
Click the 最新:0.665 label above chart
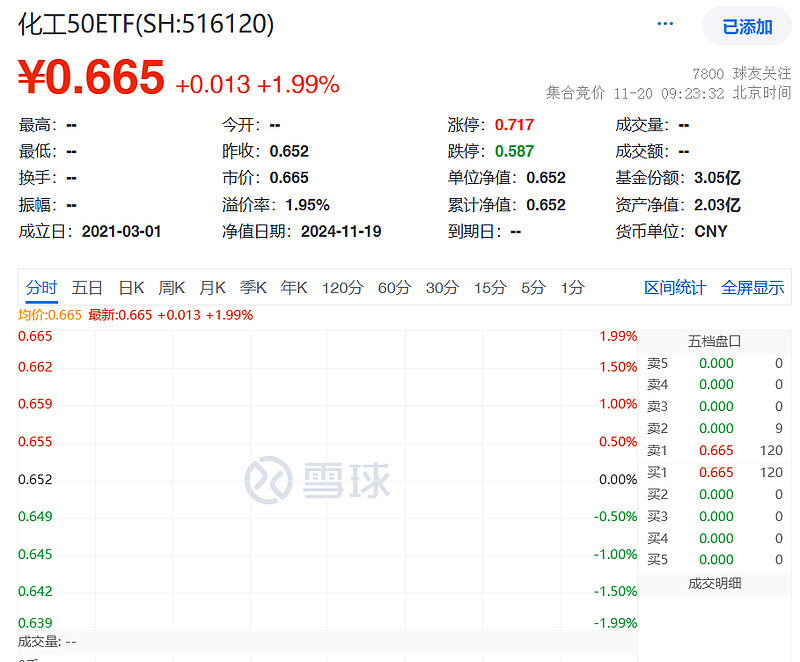coord(120,315)
